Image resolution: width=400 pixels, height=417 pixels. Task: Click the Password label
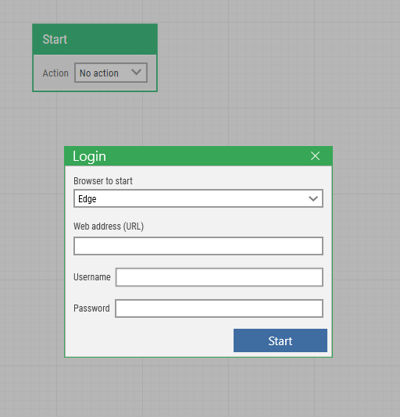pos(92,308)
